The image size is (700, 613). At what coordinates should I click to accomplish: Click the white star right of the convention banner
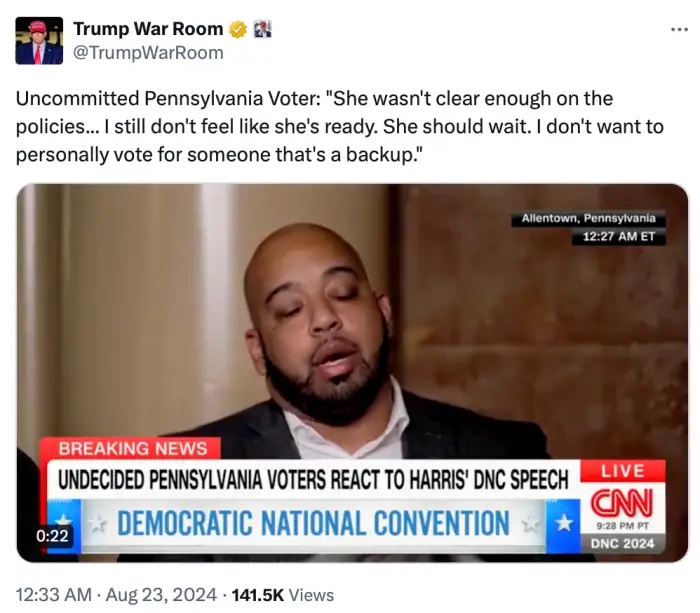(x=563, y=523)
